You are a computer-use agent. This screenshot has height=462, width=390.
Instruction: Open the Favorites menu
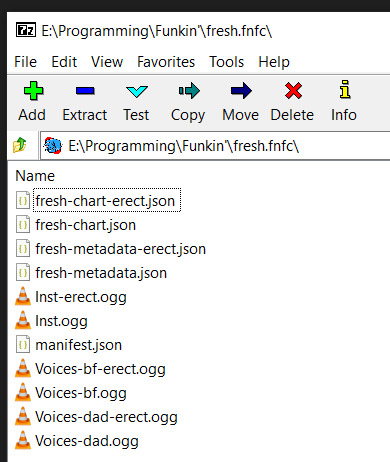click(166, 62)
